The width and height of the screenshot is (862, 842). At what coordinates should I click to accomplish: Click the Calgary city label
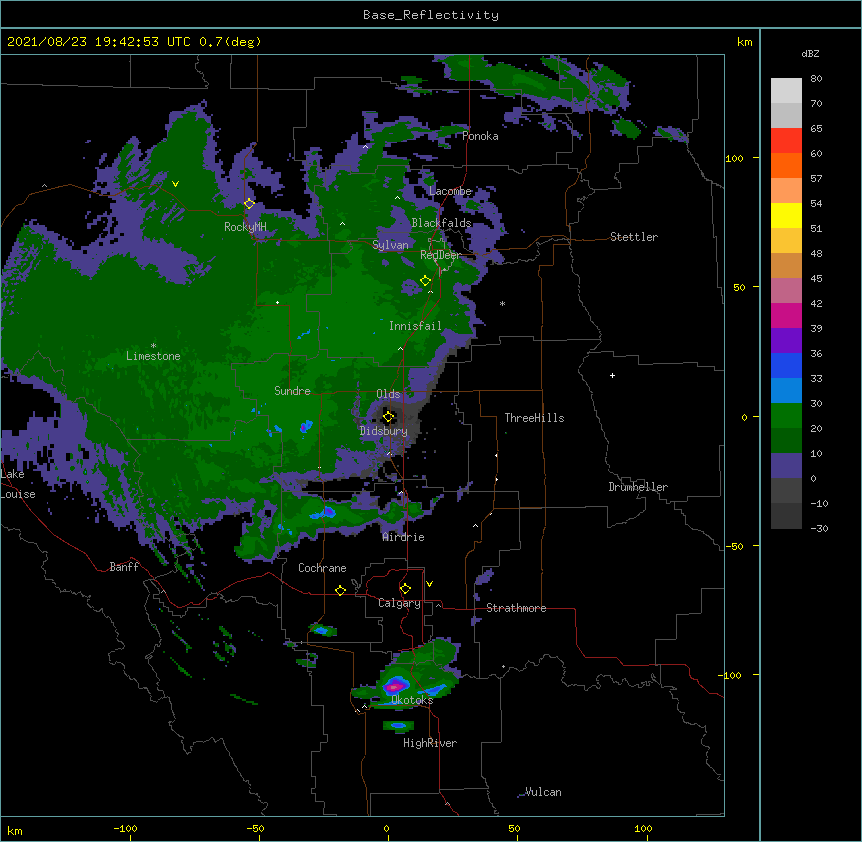click(399, 603)
